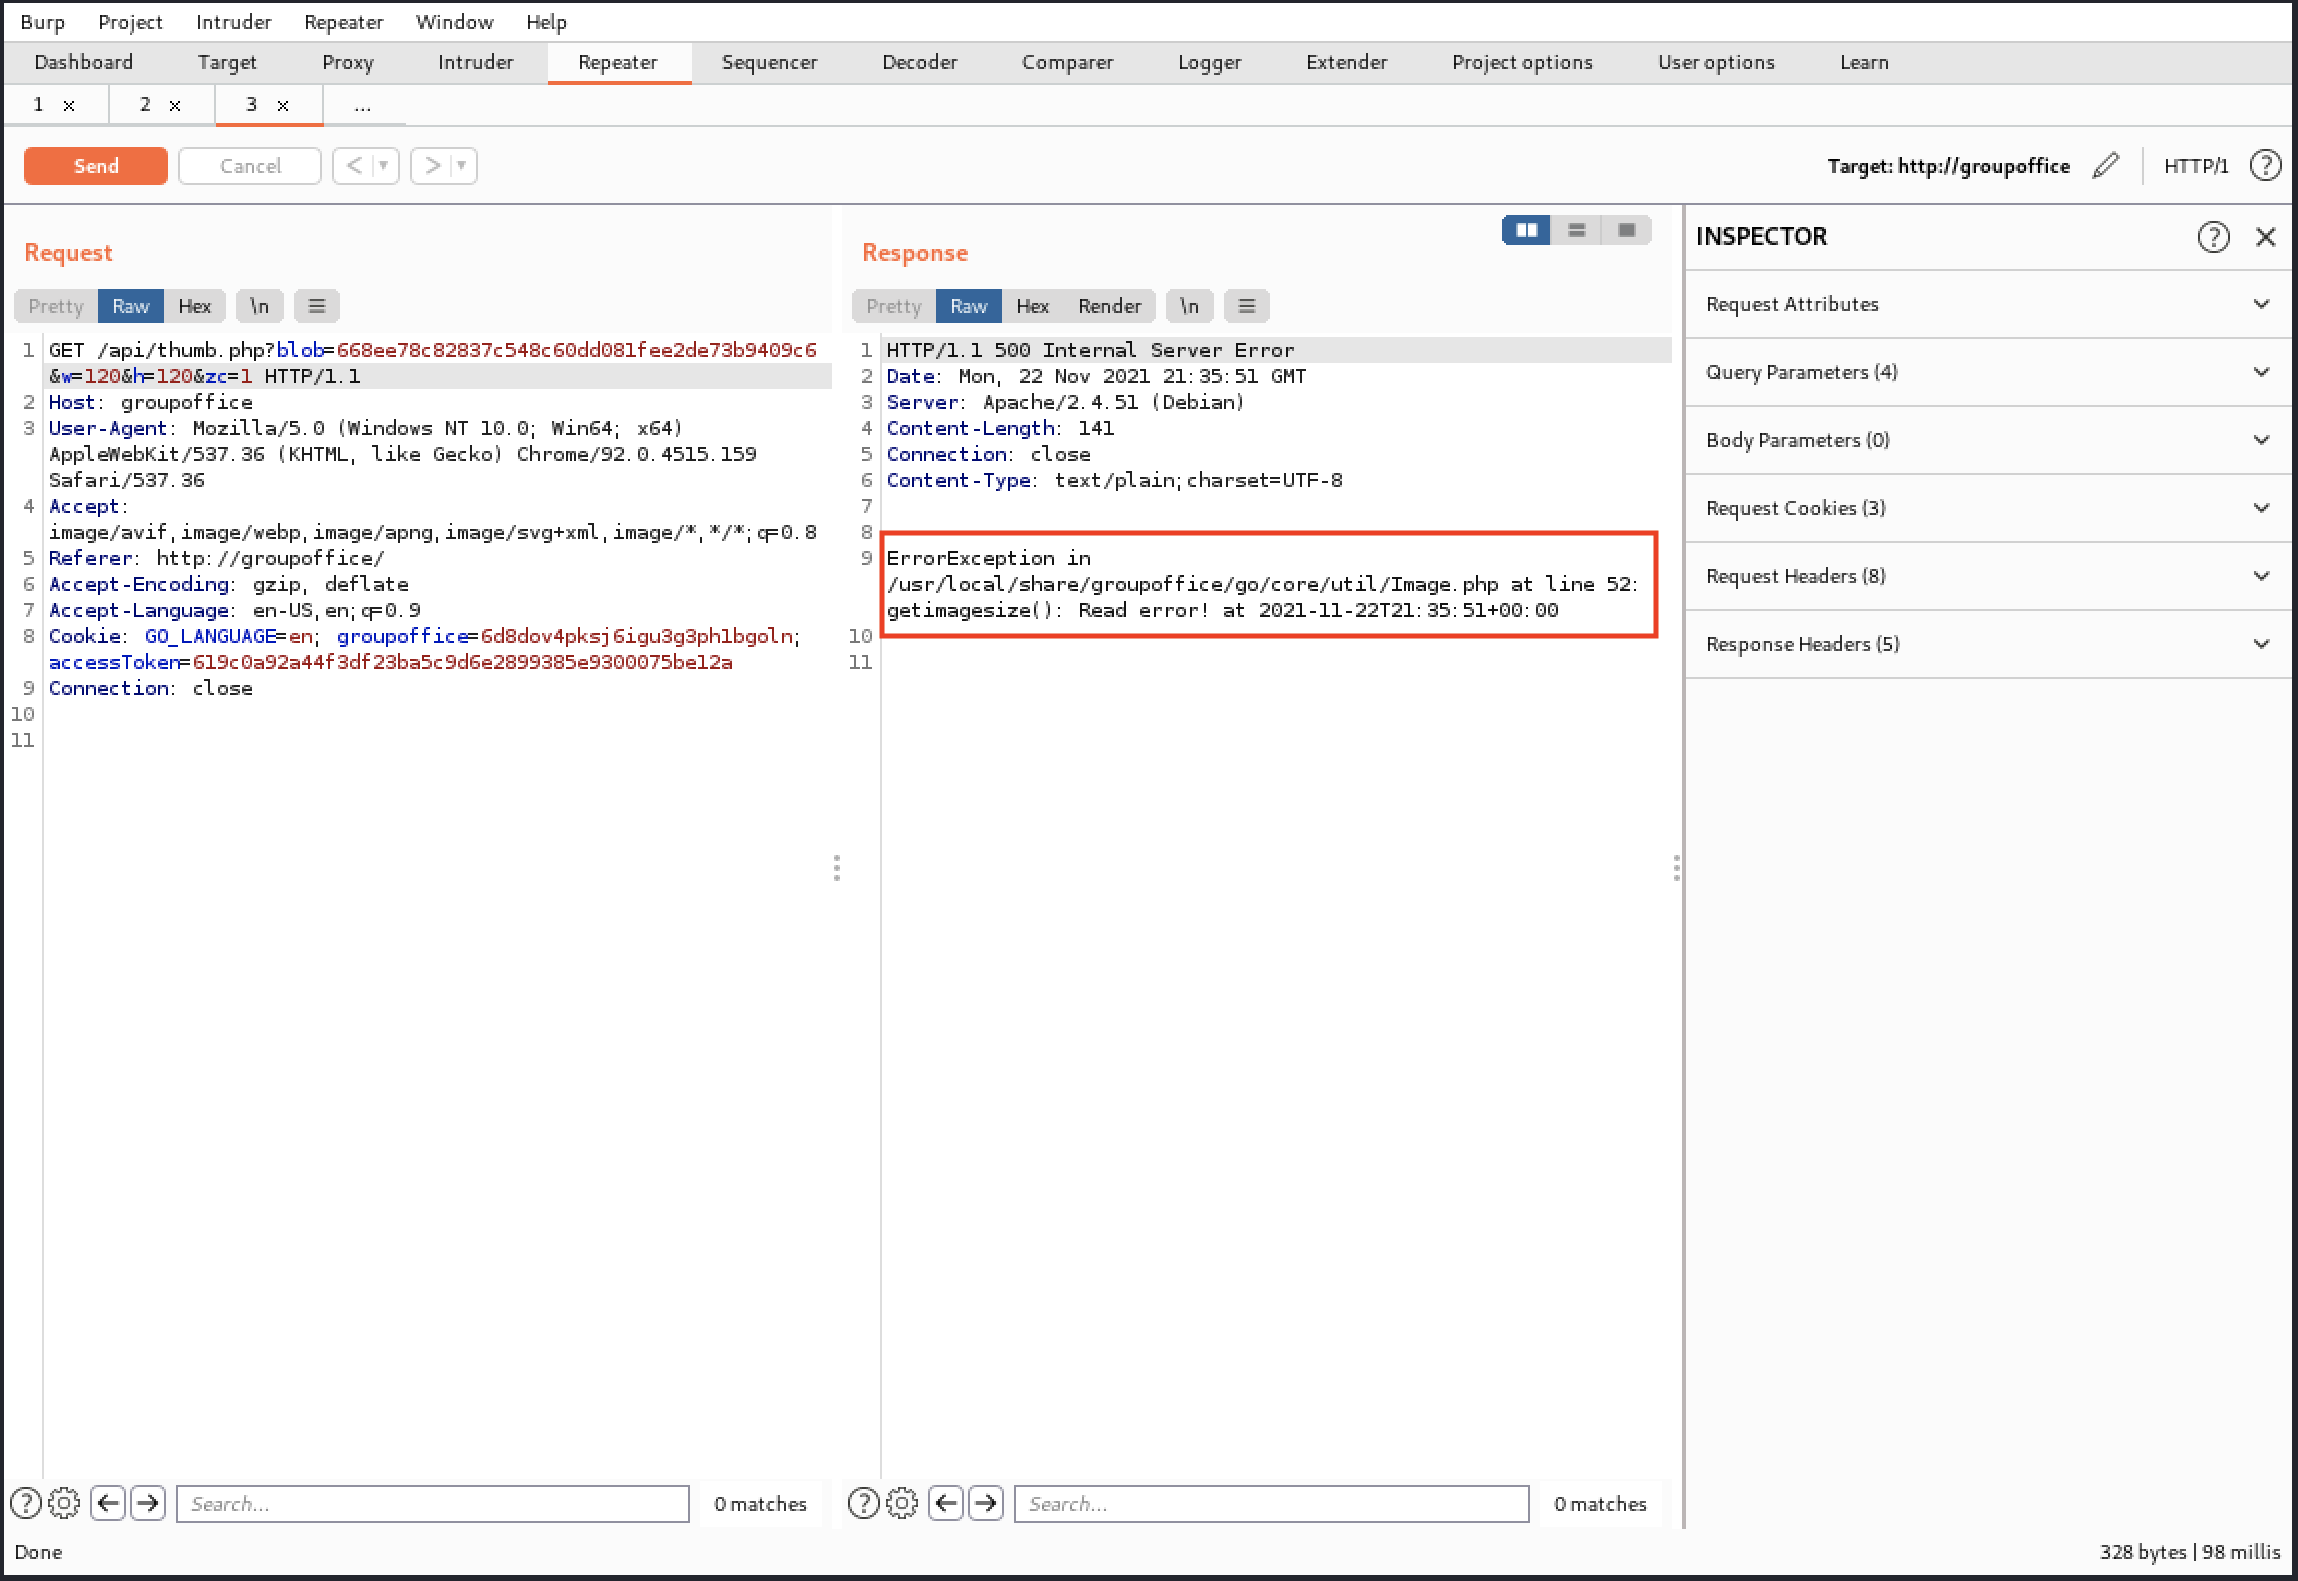Select Repeater sub-tab 1
2298x1581 pixels.
point(38,104)
